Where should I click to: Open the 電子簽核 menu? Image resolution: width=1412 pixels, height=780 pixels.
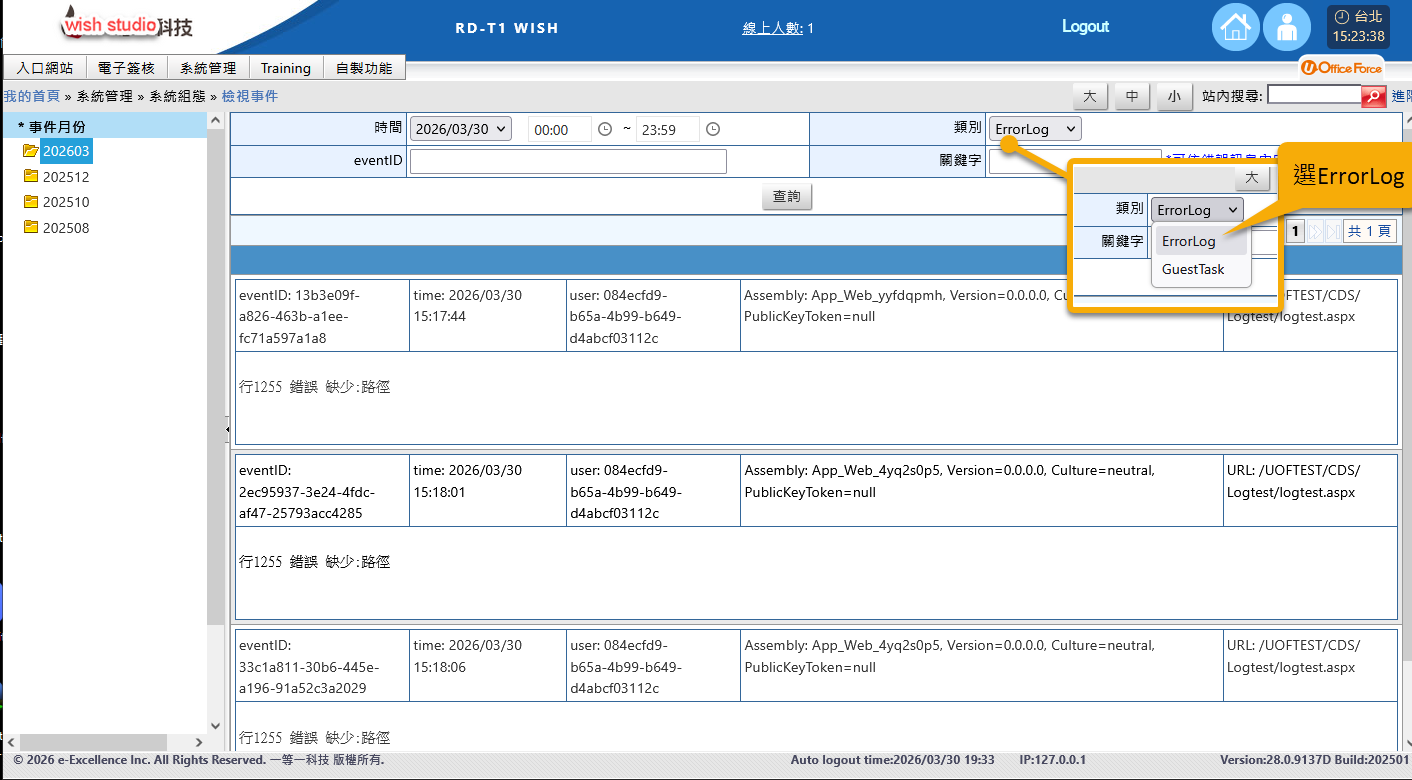click(x=126, y=68)
